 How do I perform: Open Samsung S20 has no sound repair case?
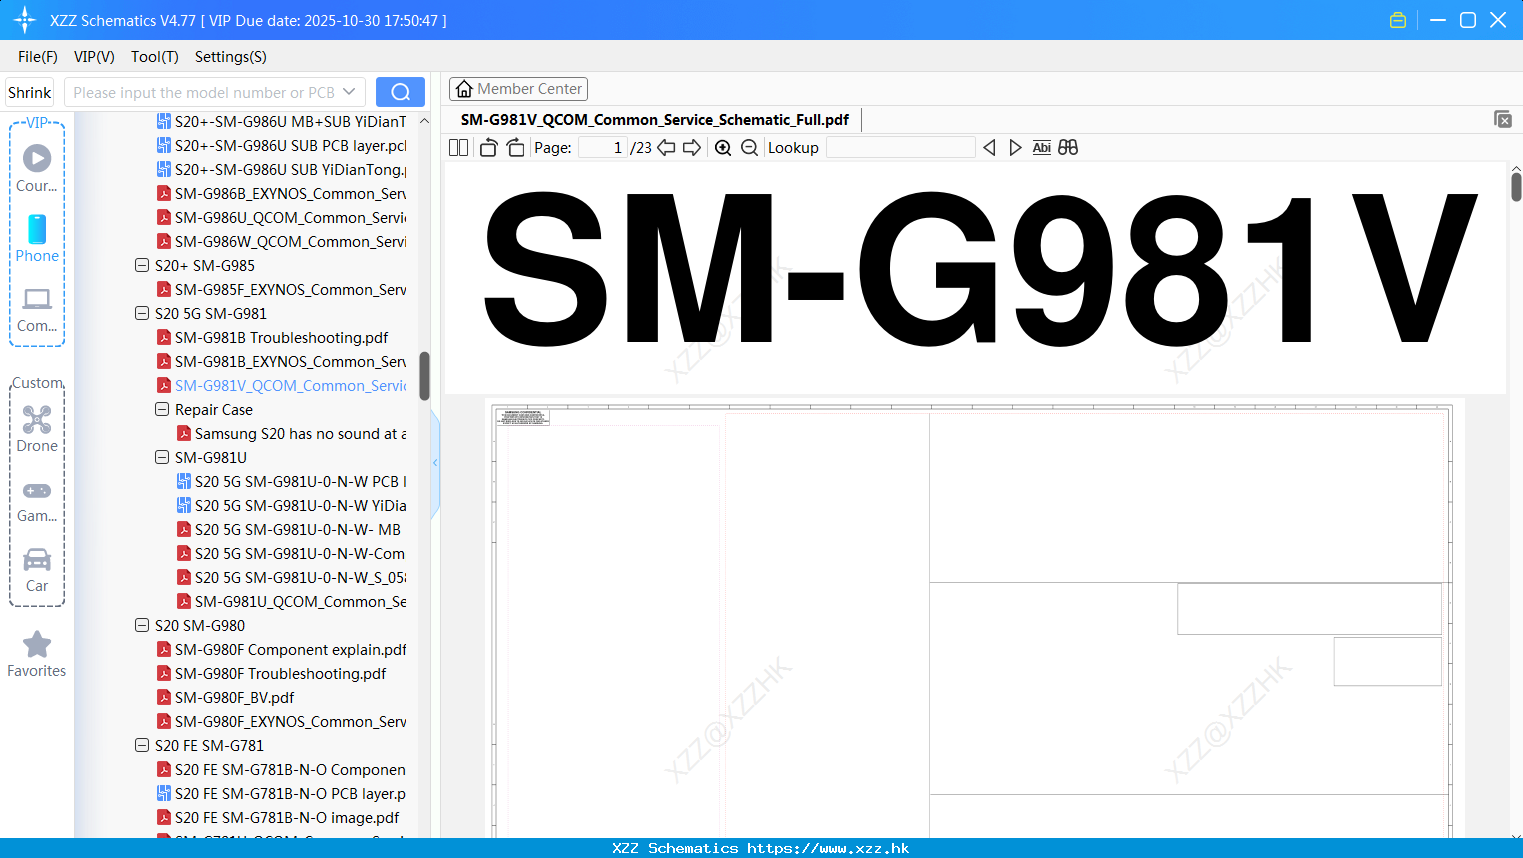(x=291, y=433)
